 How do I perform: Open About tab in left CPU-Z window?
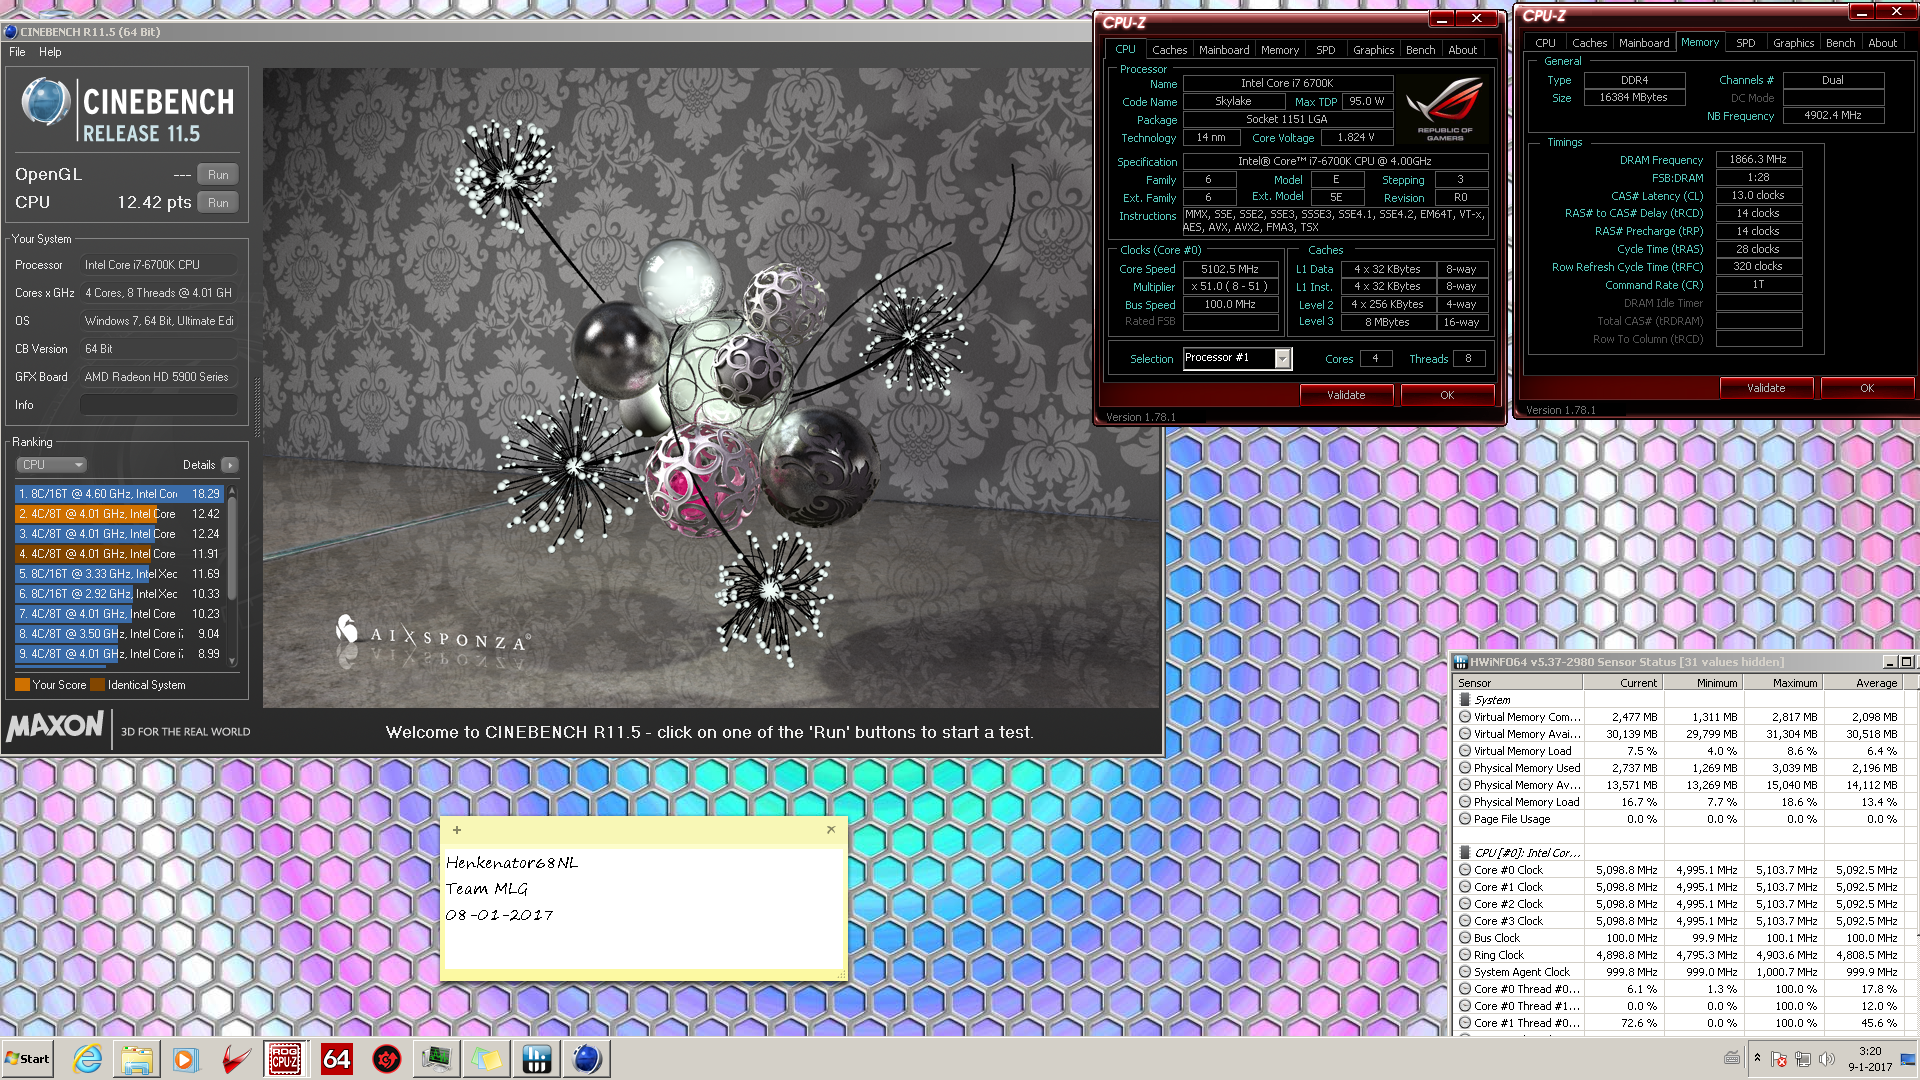pos(1462,50)
